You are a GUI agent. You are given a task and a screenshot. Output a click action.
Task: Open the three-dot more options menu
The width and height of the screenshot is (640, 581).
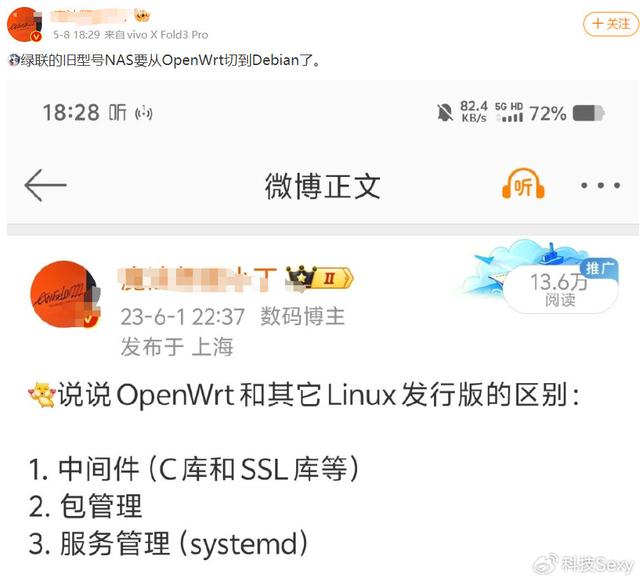pos(600,185)
